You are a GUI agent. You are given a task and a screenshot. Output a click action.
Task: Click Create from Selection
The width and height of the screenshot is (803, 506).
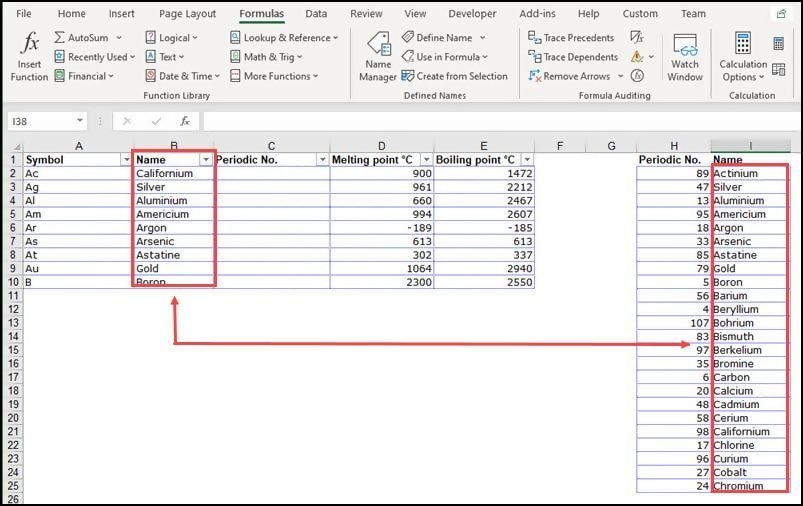click(x=455, y=76)
